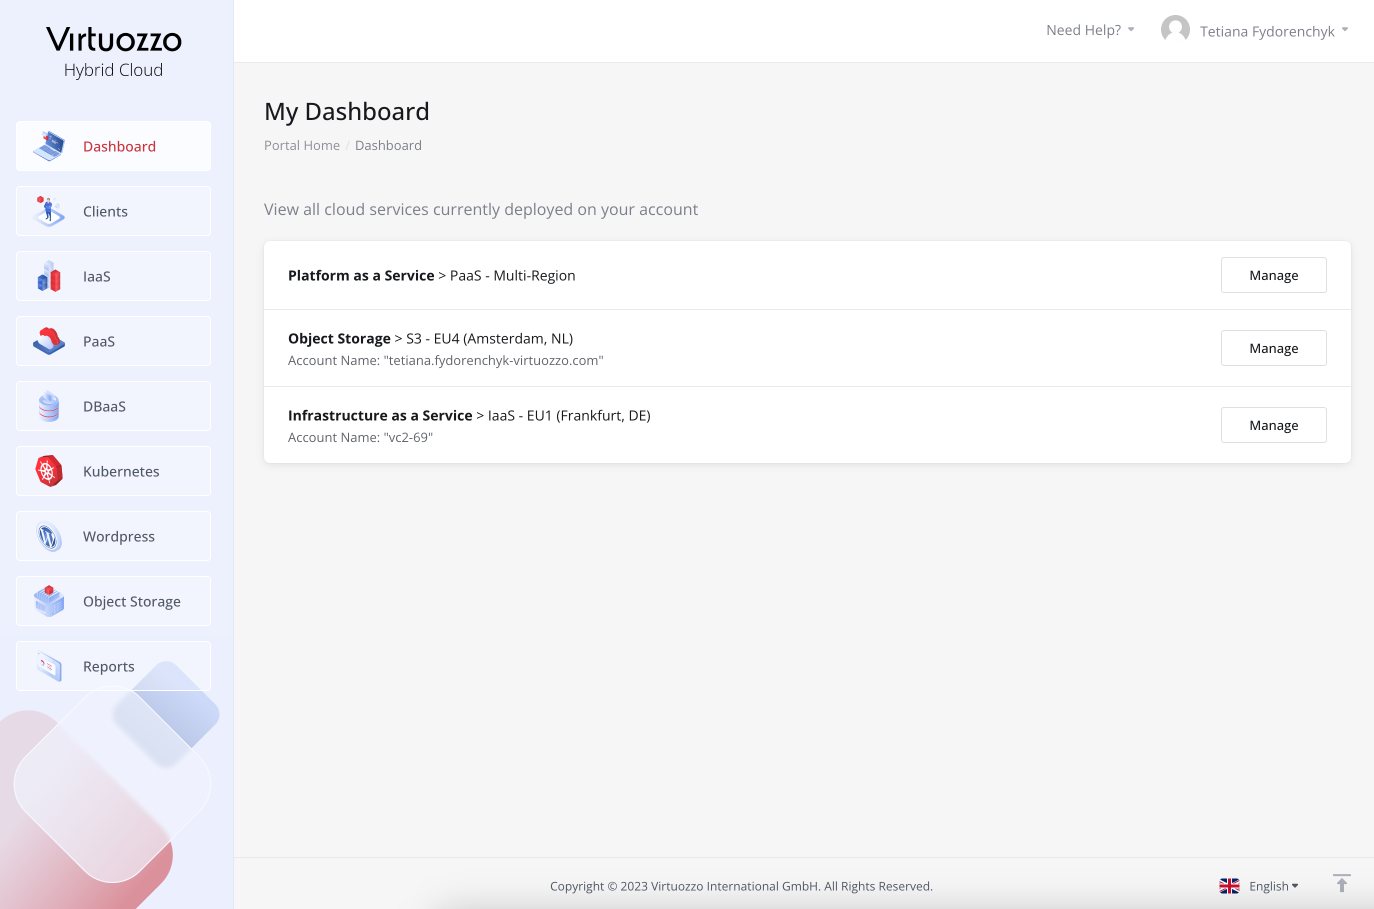Click the Clients sidebar icon
The width and height of the screenshot is (1374, 909).
tap(49, 211)
